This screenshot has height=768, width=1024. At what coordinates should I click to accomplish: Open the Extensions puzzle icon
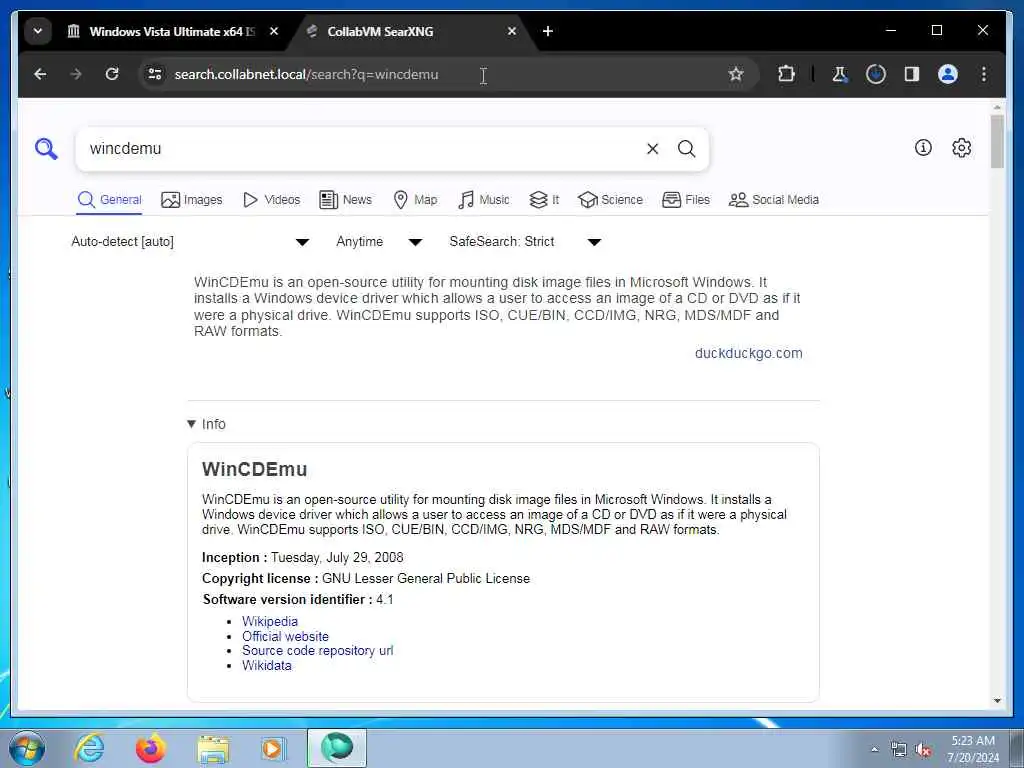coord(786,74)
